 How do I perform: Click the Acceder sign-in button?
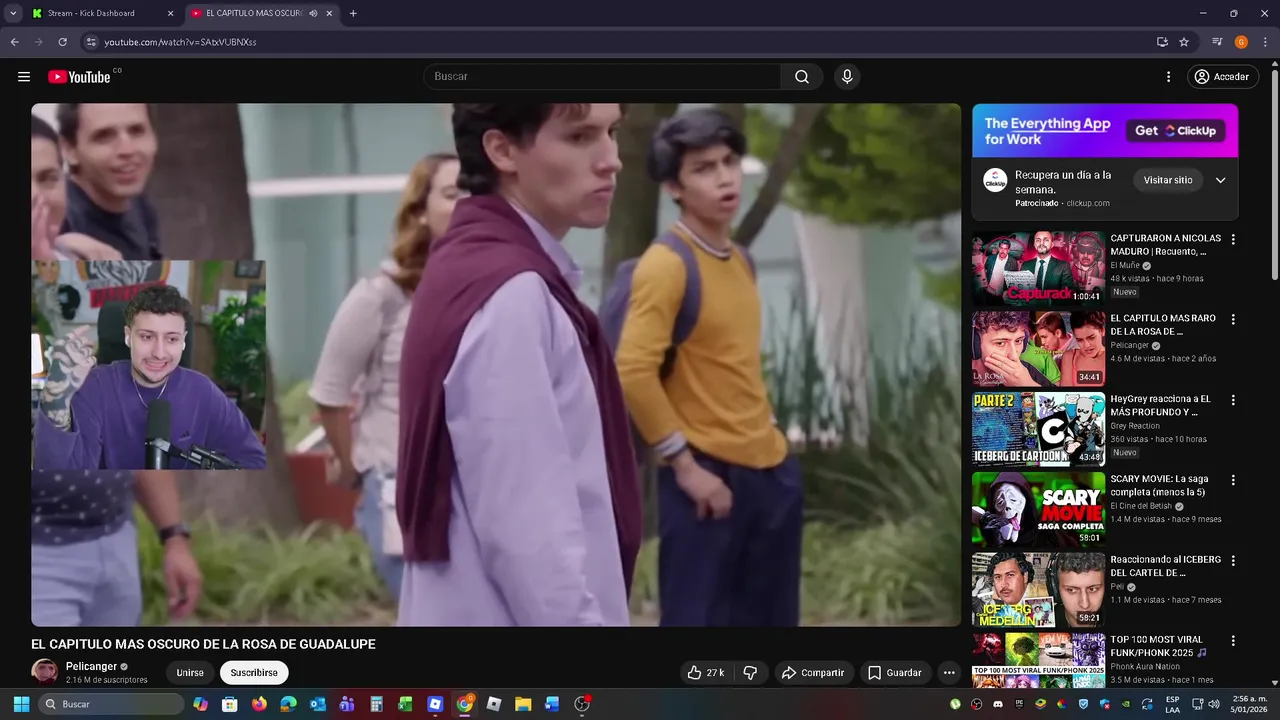1221,77
